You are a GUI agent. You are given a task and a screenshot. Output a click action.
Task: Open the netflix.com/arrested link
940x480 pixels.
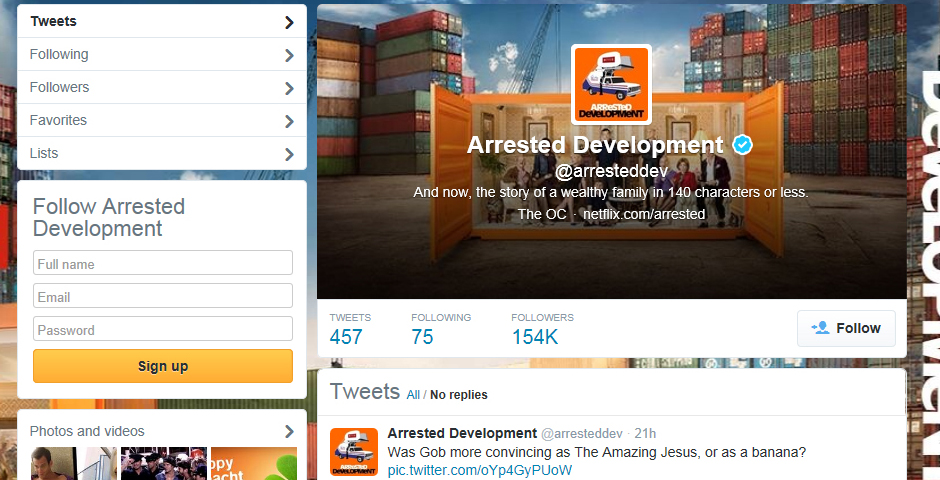(x=644, y=214)
